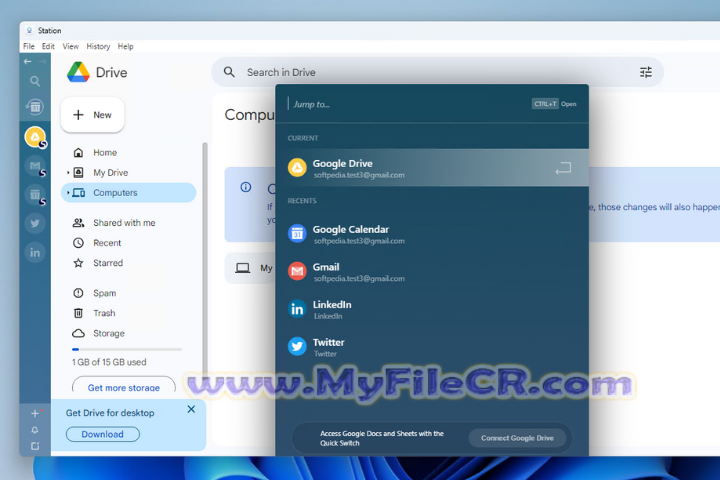
Task: Go to Home in Drive navigation
Action: (x=129, y=152)
